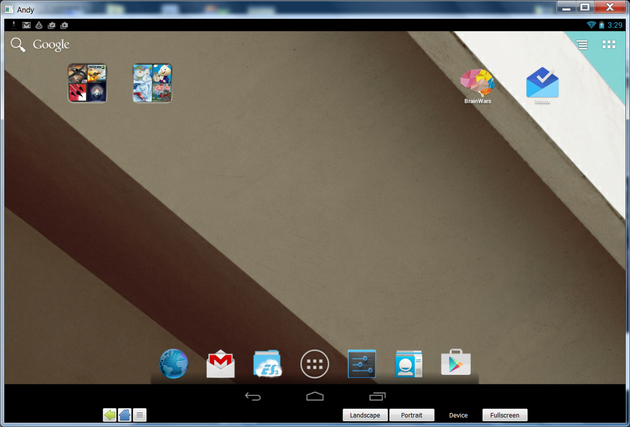Open the BrainWars app

point(477,83)
